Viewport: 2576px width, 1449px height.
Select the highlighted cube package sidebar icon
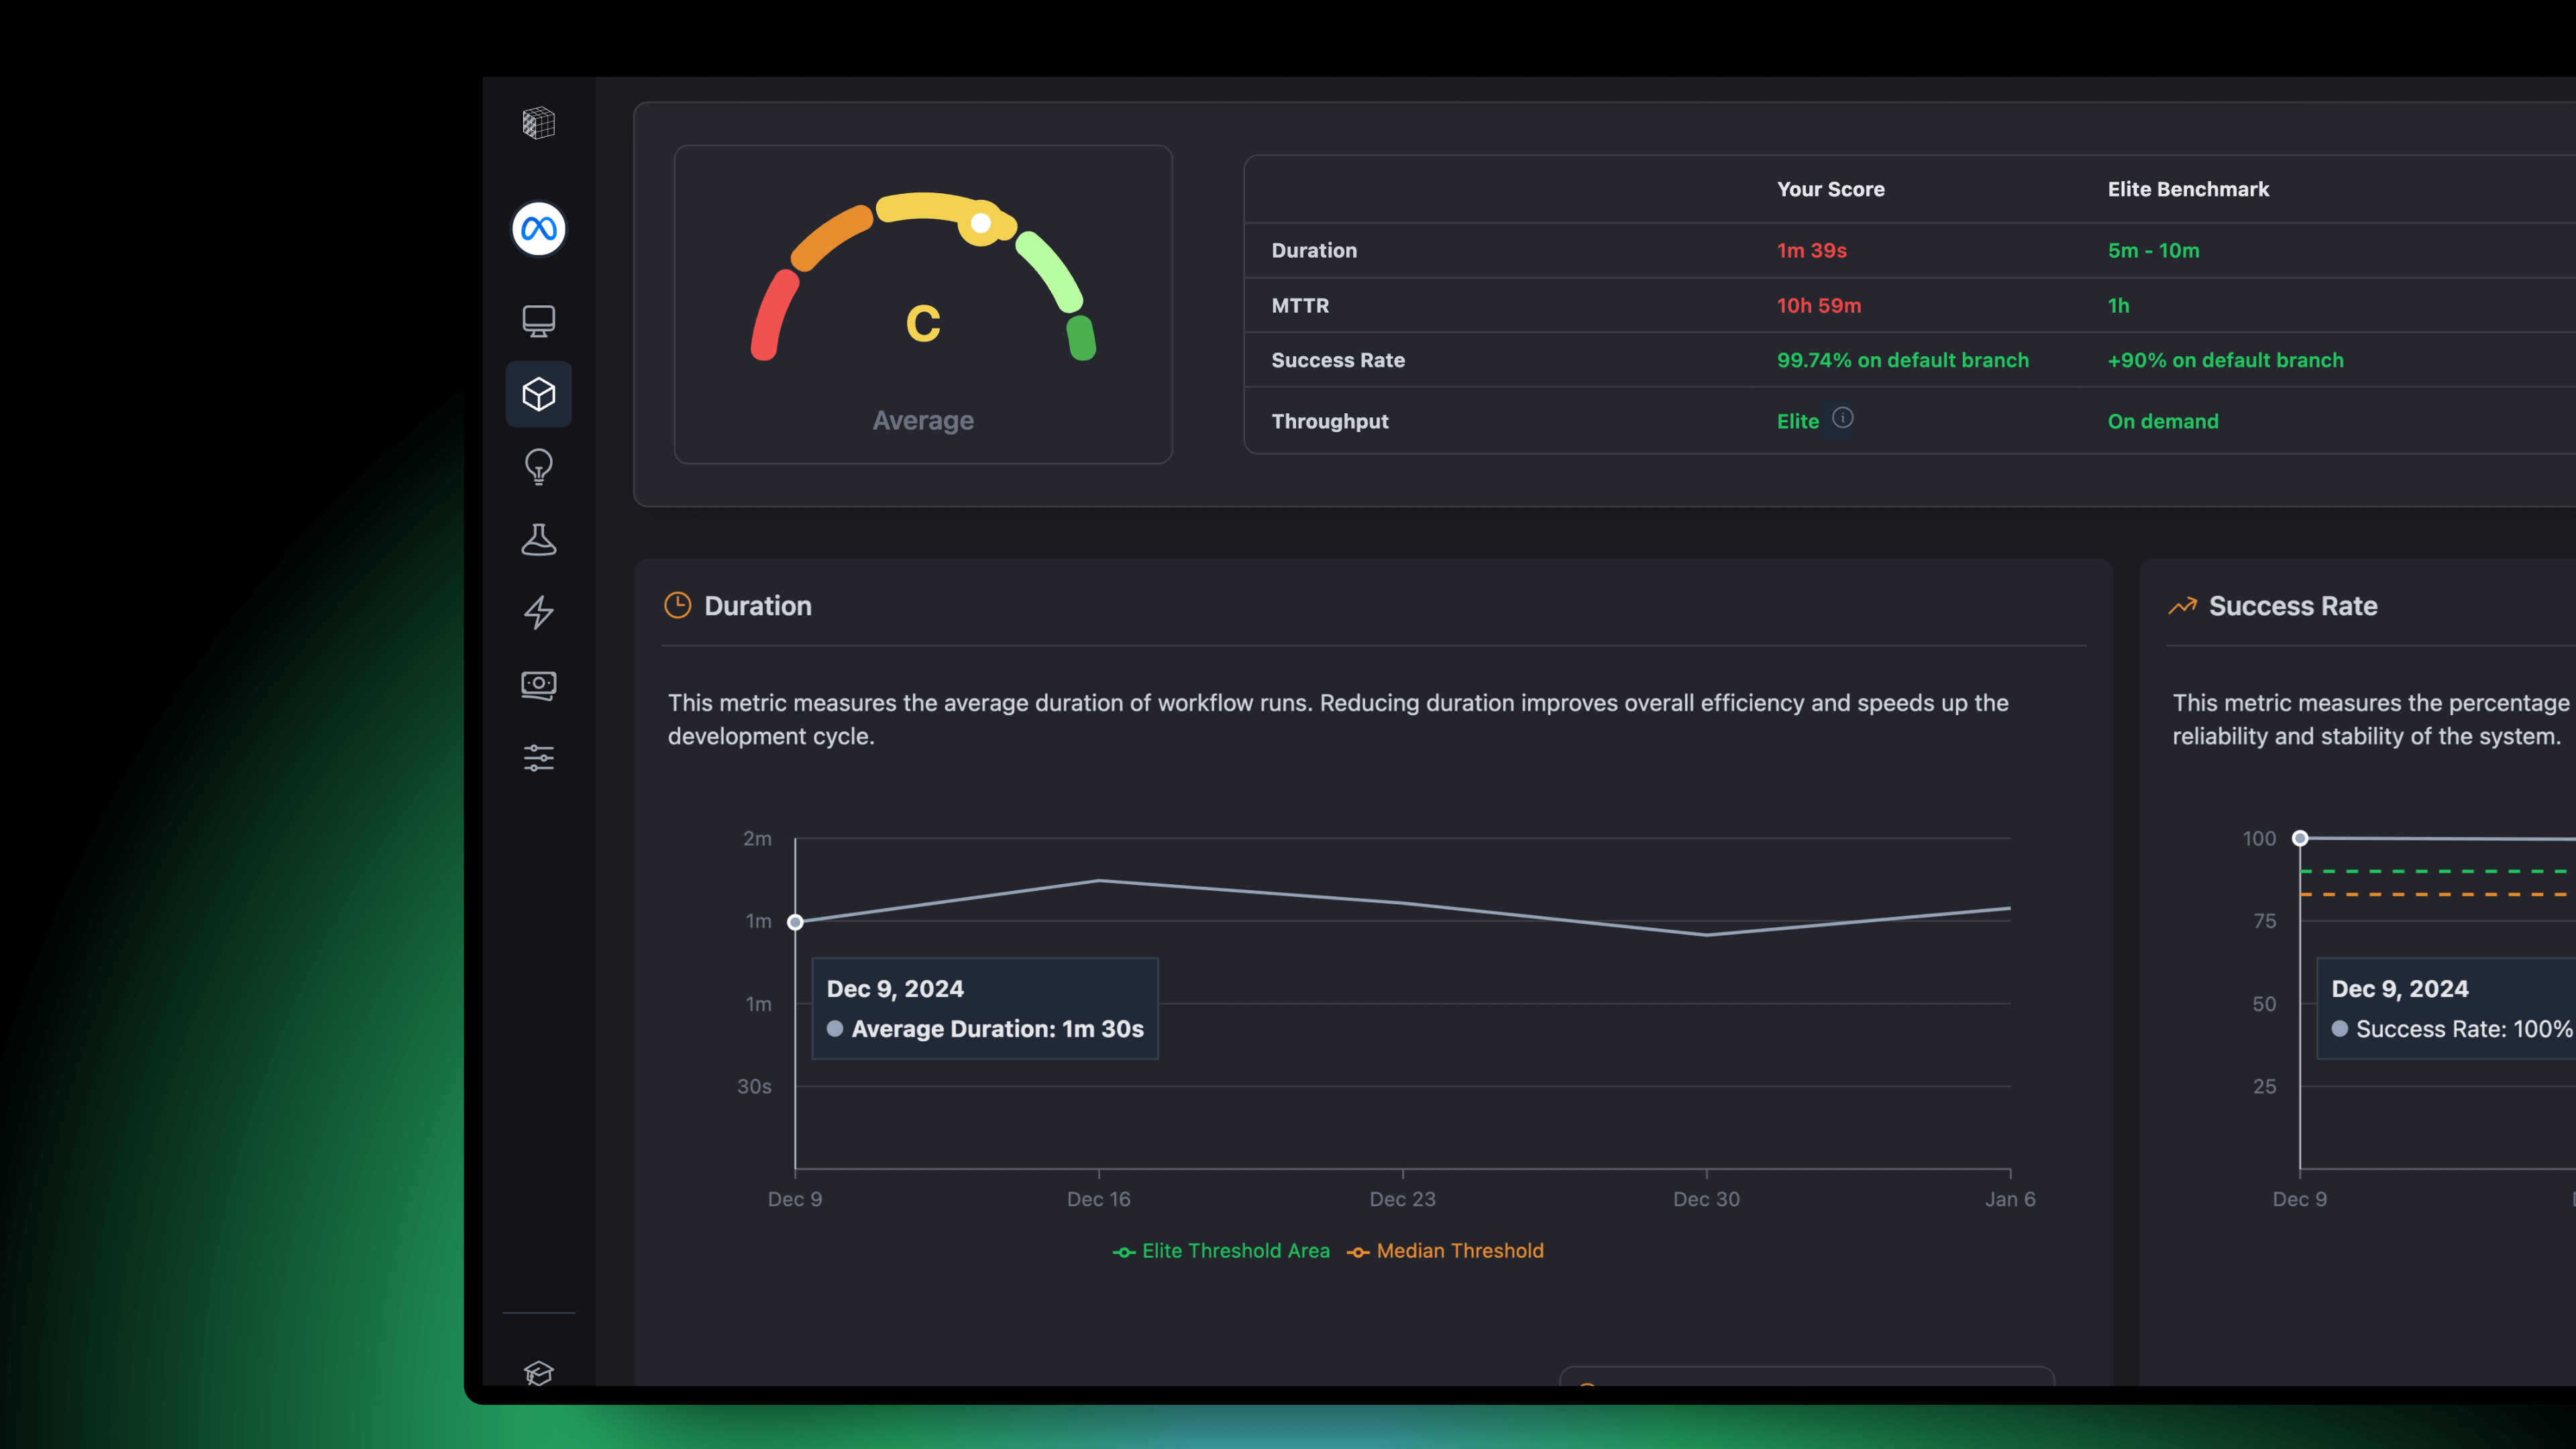538,394
